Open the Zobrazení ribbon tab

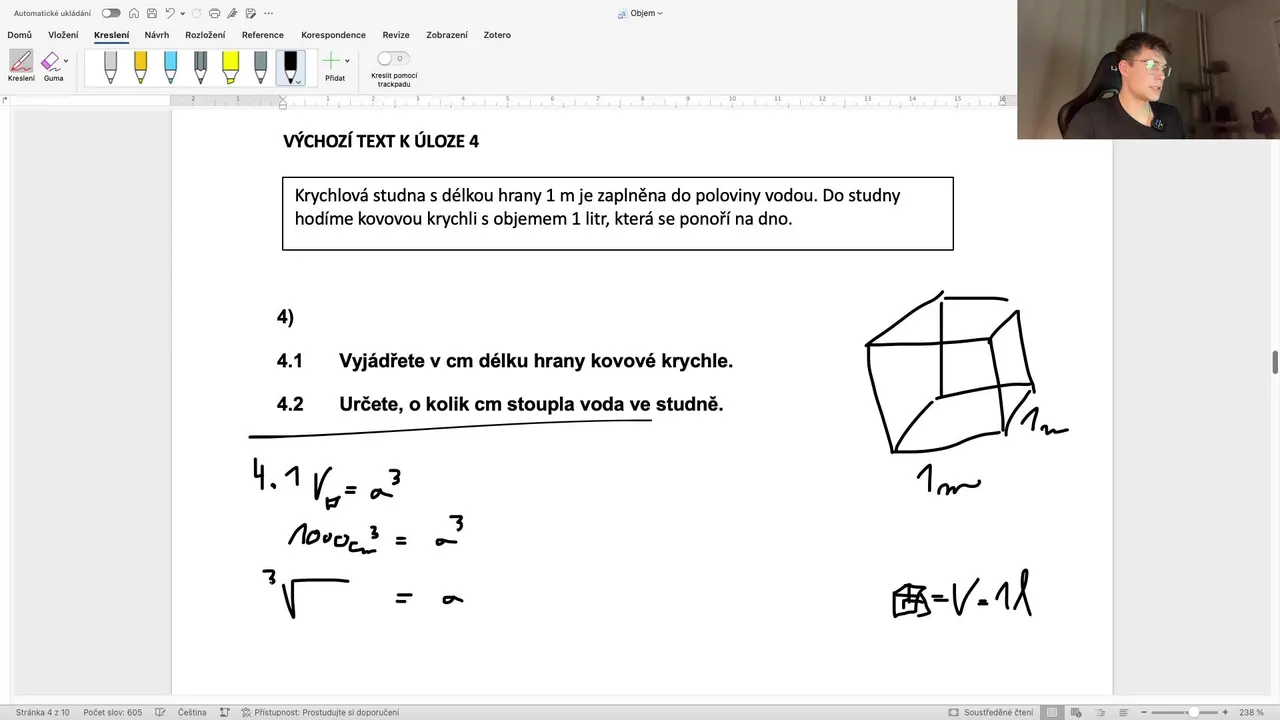click(447, 35)
